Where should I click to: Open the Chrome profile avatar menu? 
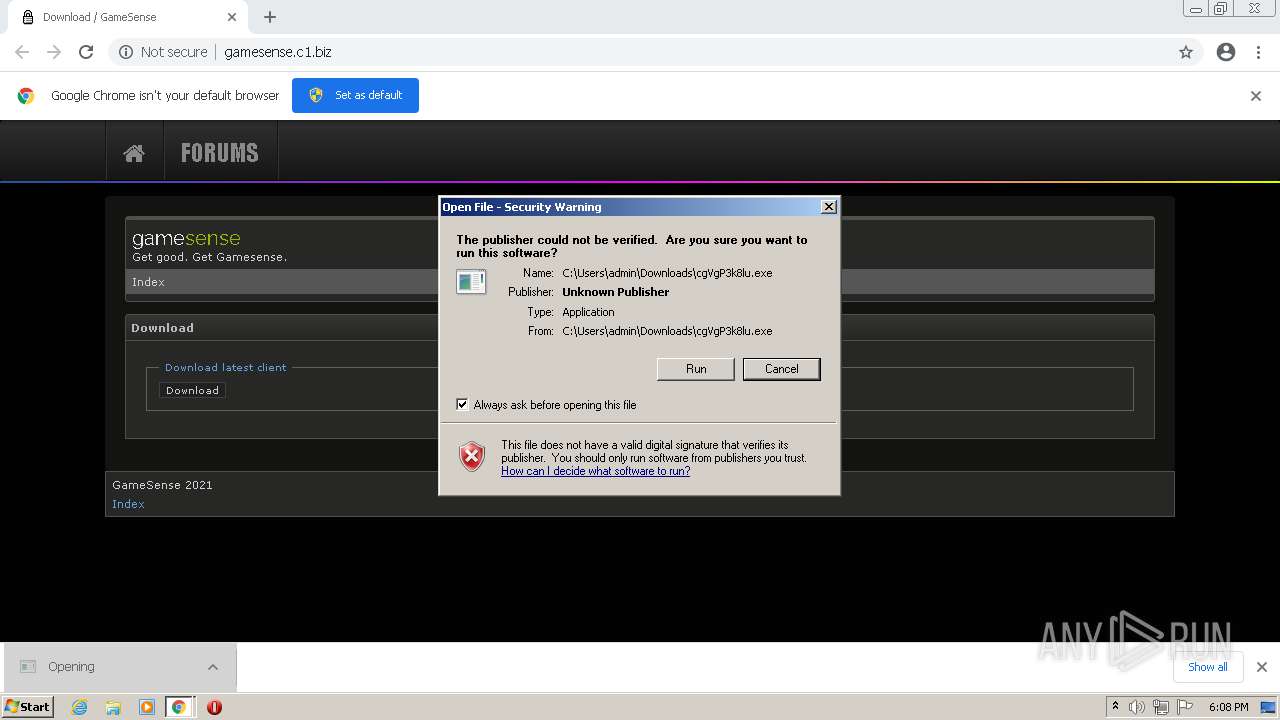click(1226, 52)
